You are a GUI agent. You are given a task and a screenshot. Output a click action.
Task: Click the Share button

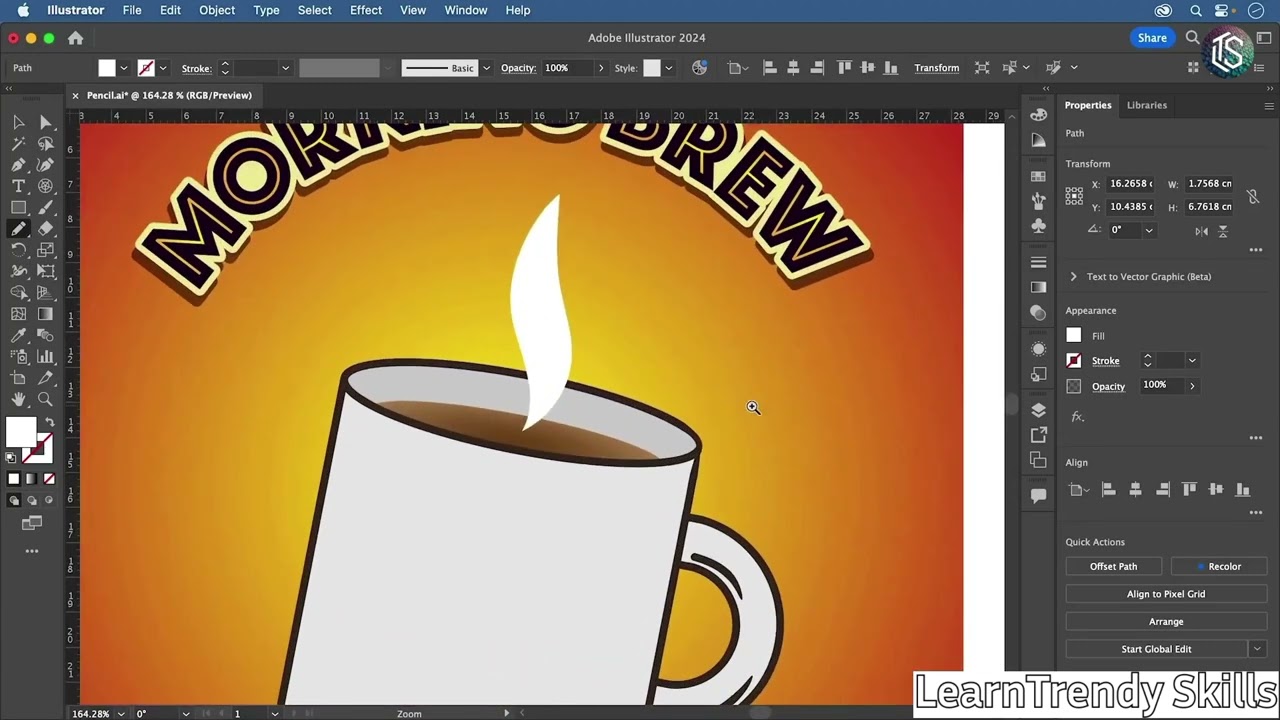(1152, 38)
